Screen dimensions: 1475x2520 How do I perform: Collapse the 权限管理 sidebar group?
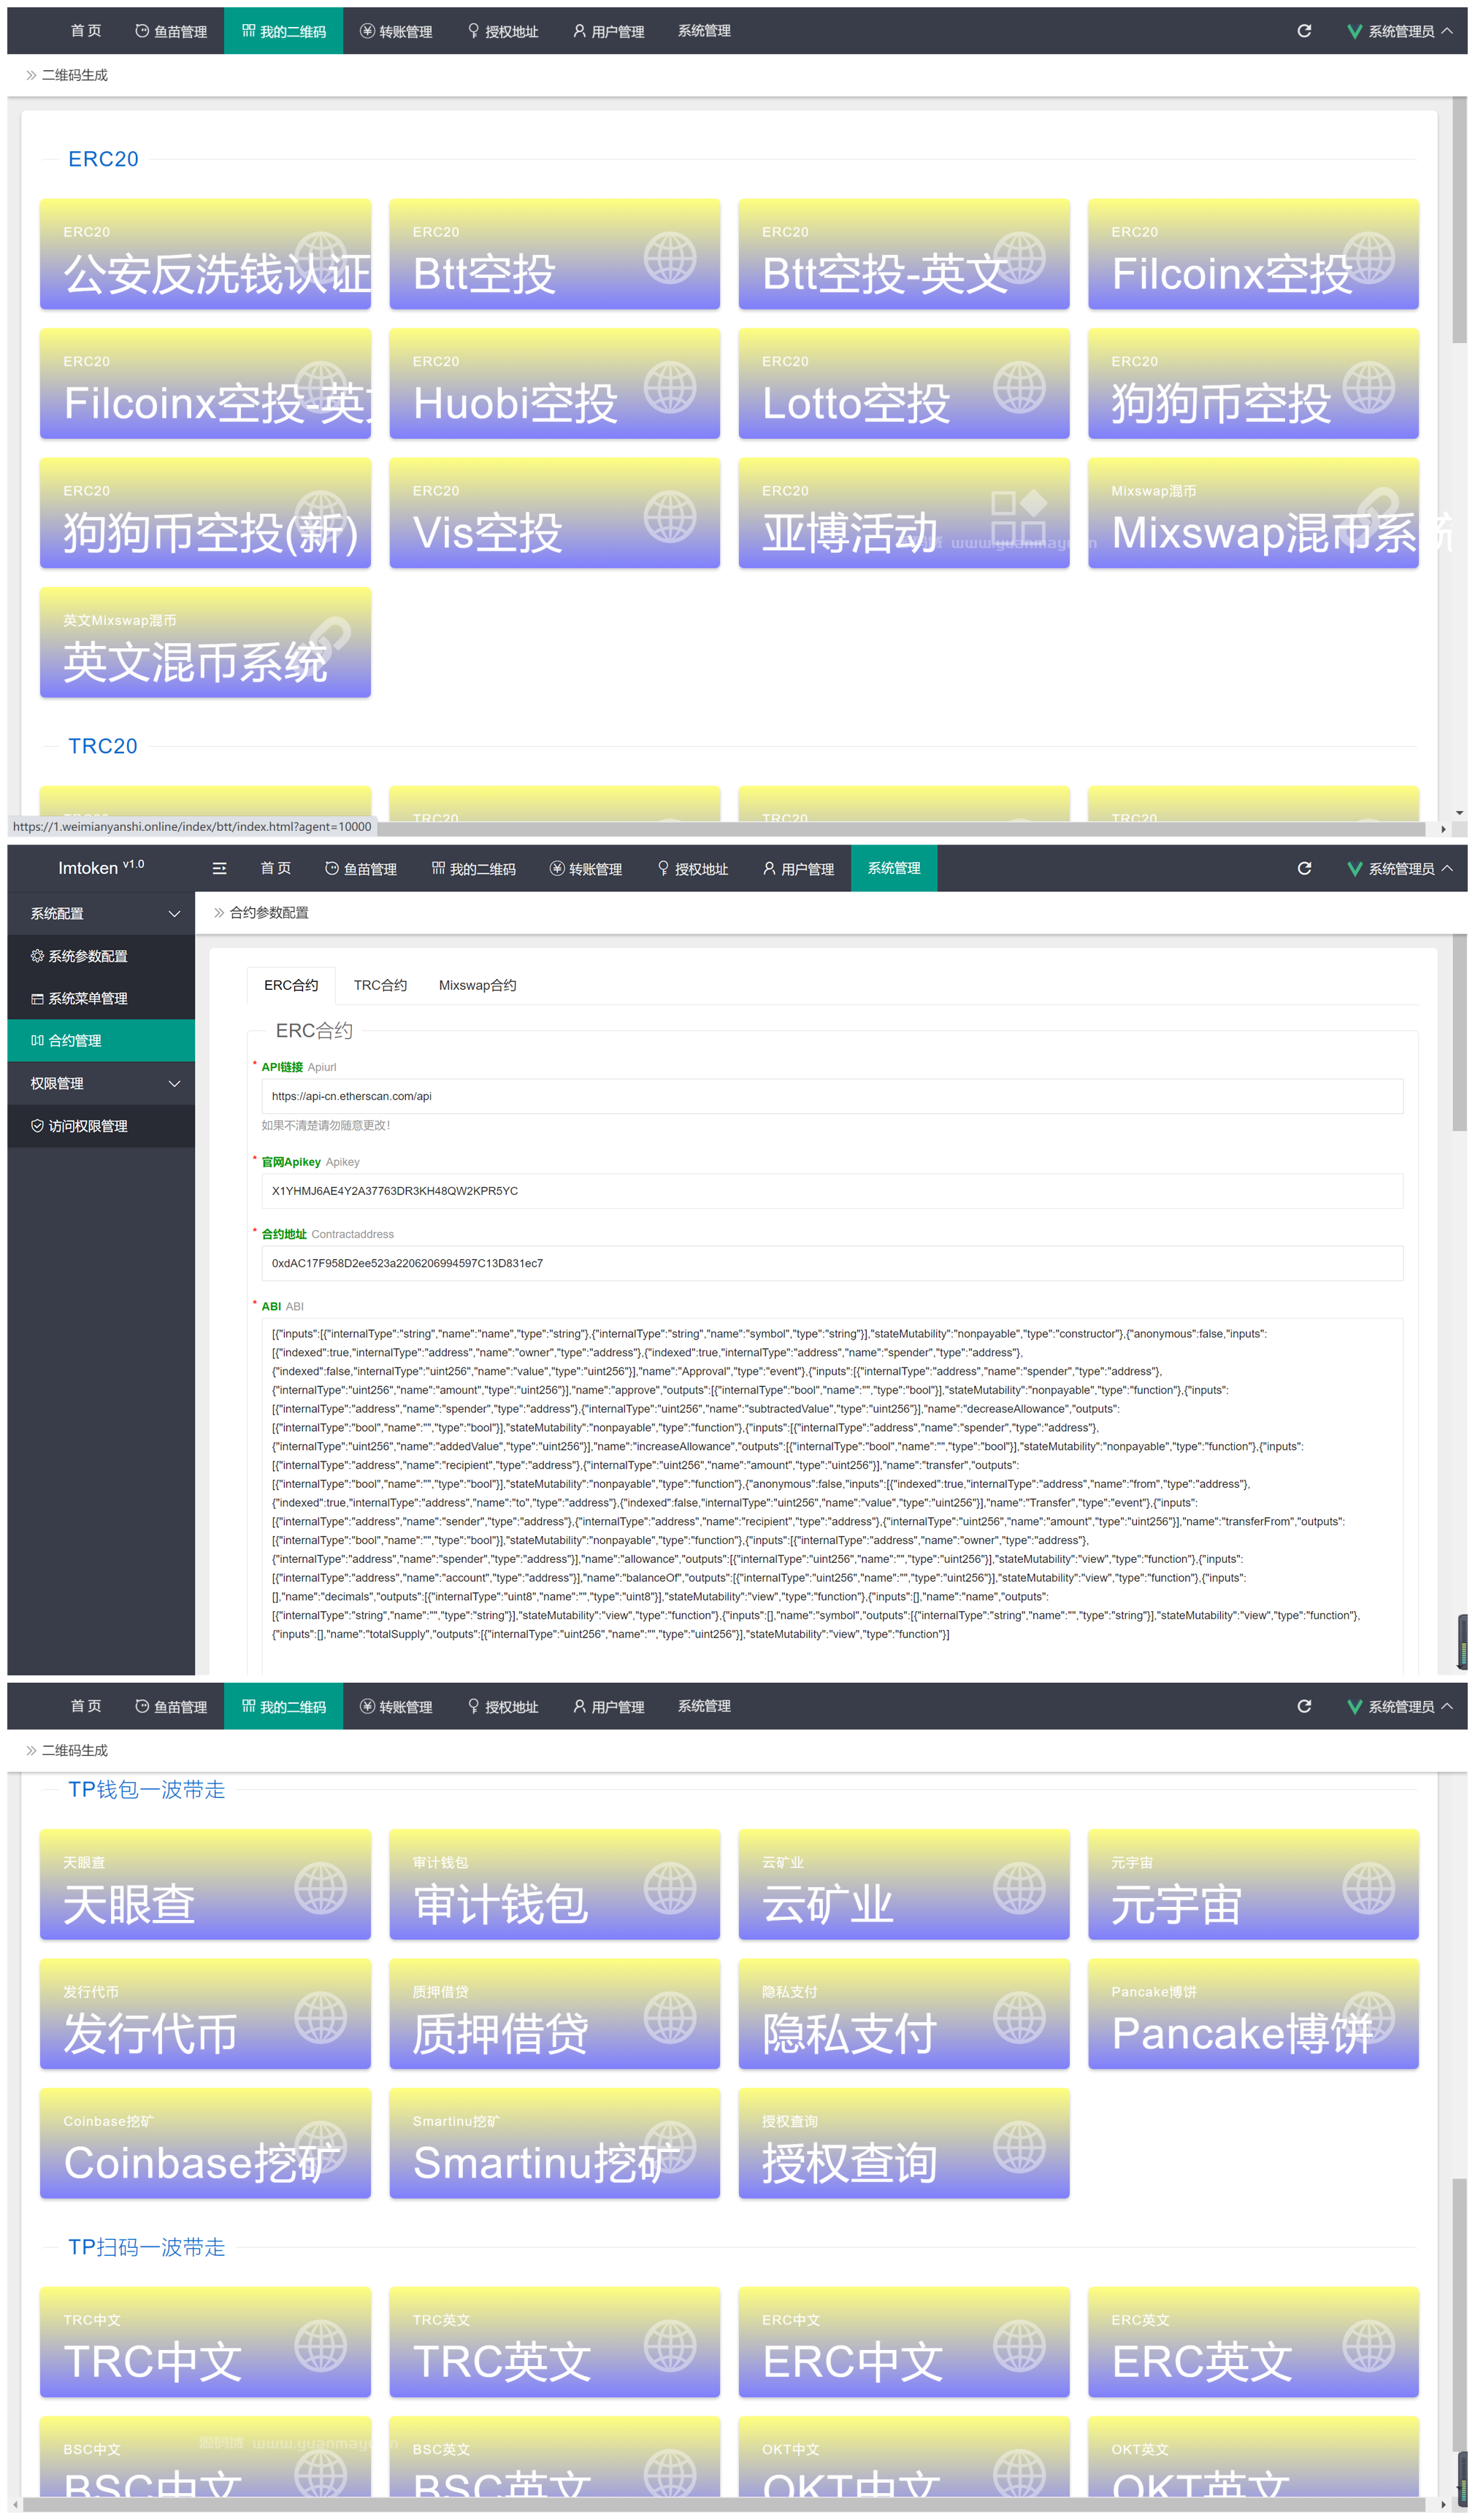(101, 1083)
